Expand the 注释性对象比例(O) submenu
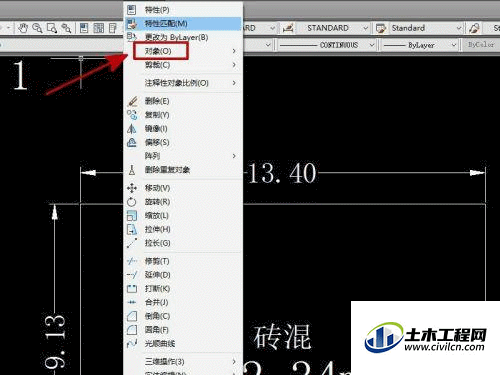Viewport: 500px width, 375px height. tap(183, 83)
